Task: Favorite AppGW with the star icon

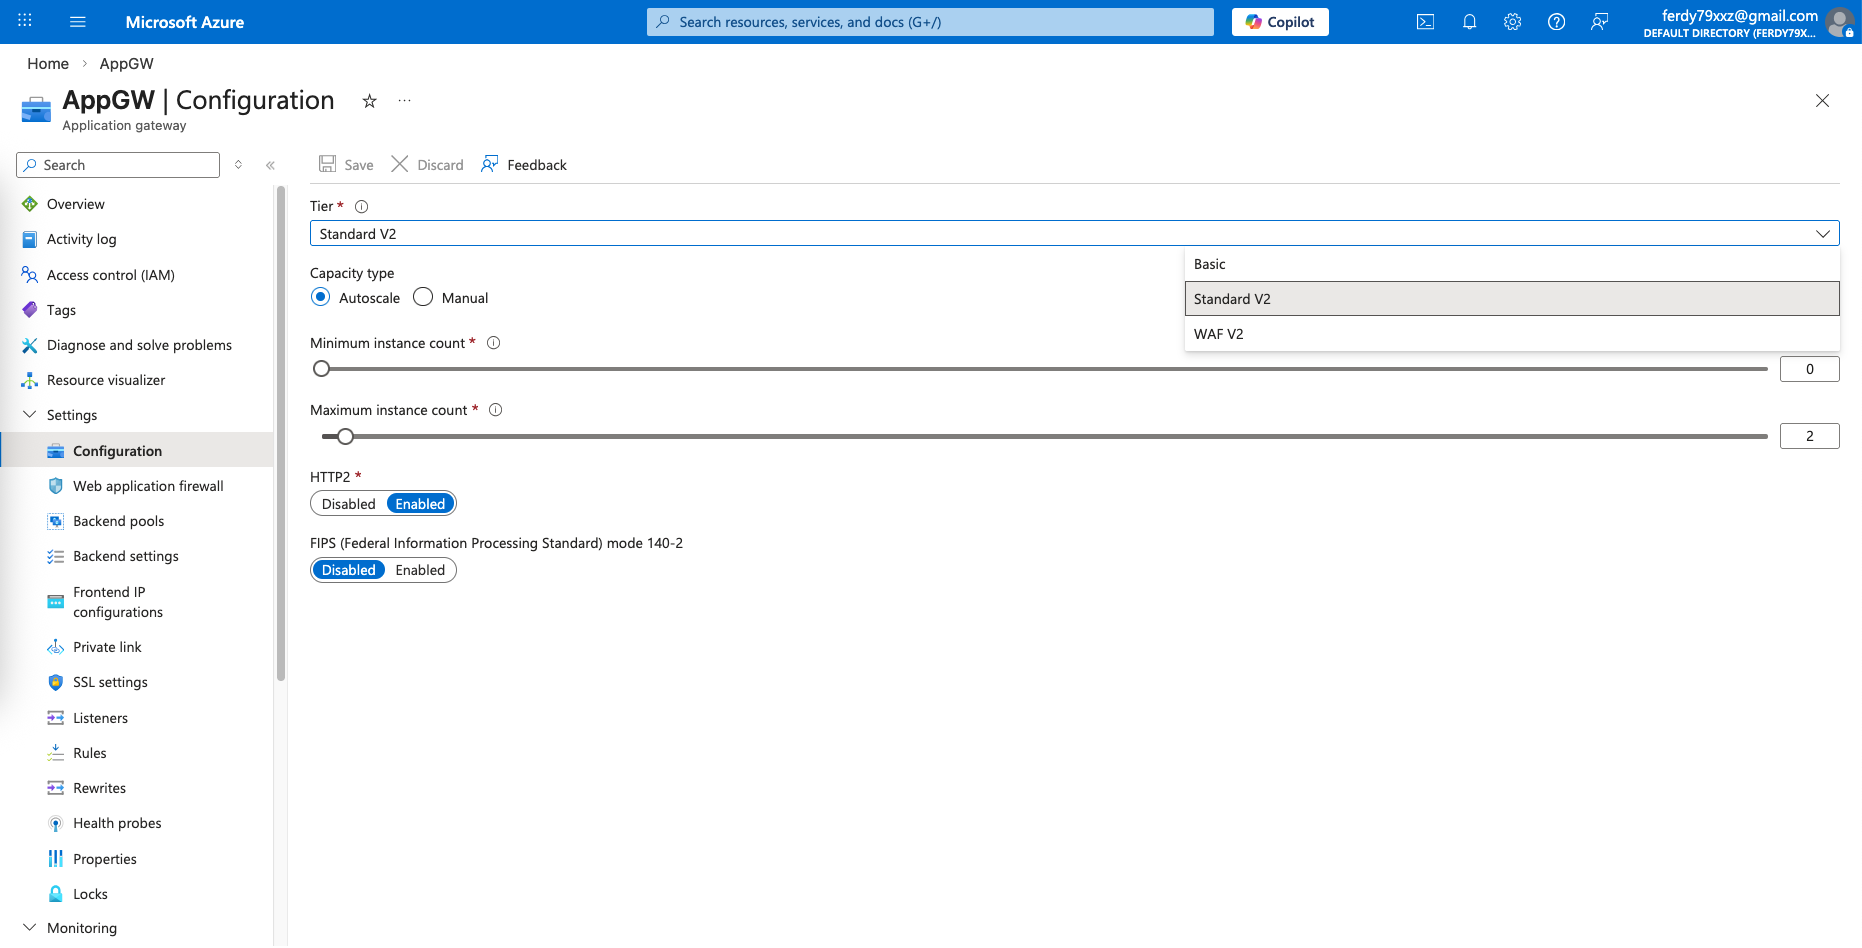Action: point(369,101)
